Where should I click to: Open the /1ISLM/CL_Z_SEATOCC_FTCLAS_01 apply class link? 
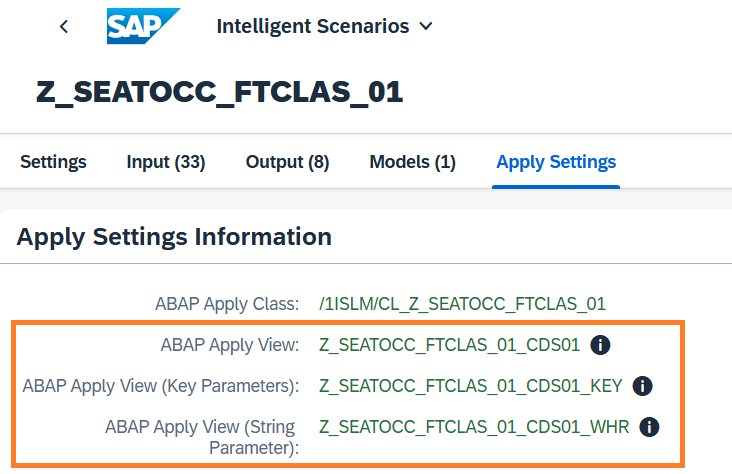click(x=462, y=304)
